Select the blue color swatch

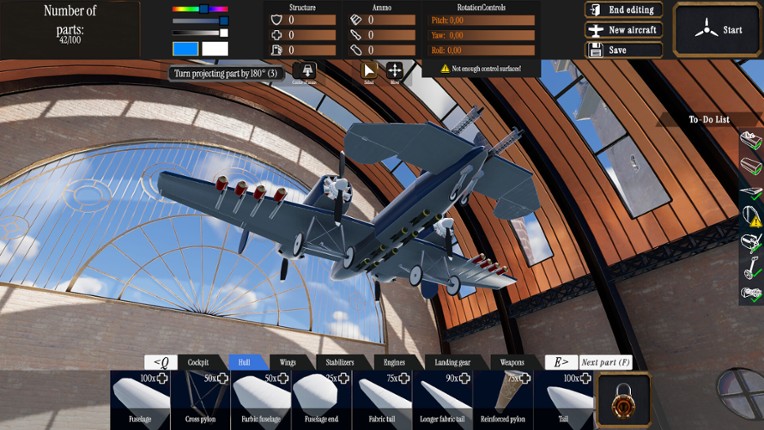(185, 48)
